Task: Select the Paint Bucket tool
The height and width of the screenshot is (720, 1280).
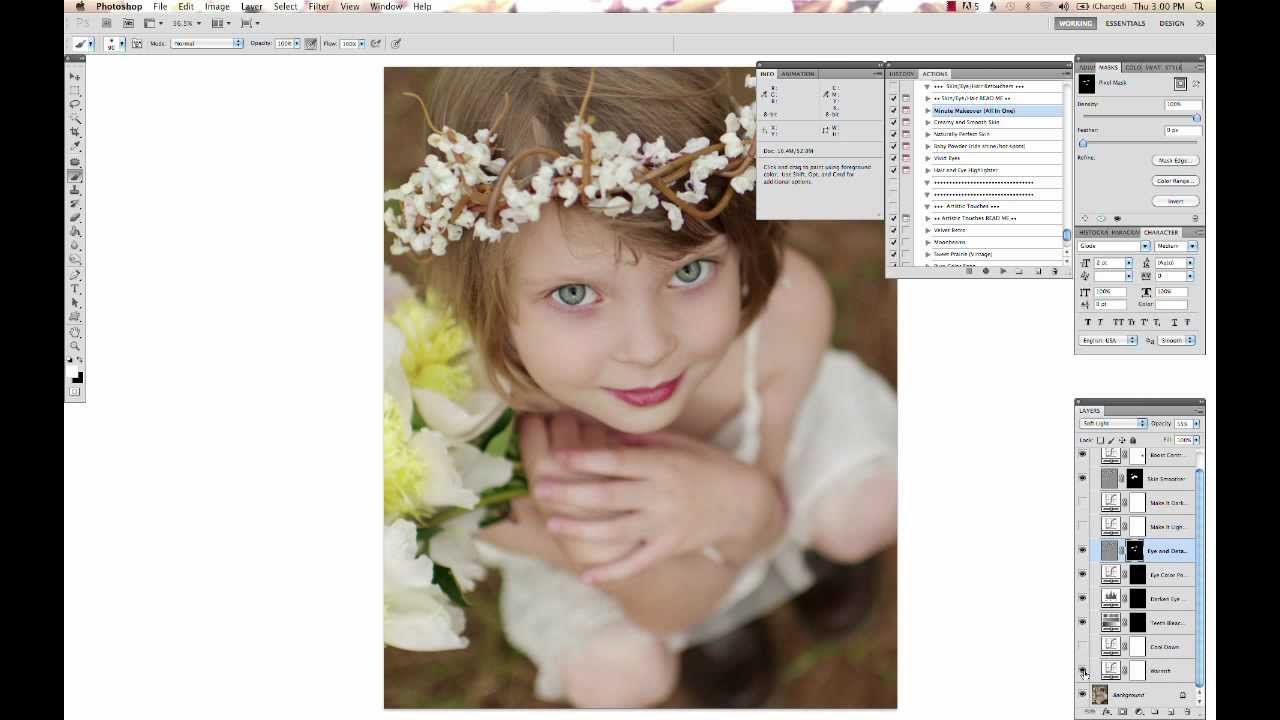Action: pyautogui.click(x=75, y=231)
